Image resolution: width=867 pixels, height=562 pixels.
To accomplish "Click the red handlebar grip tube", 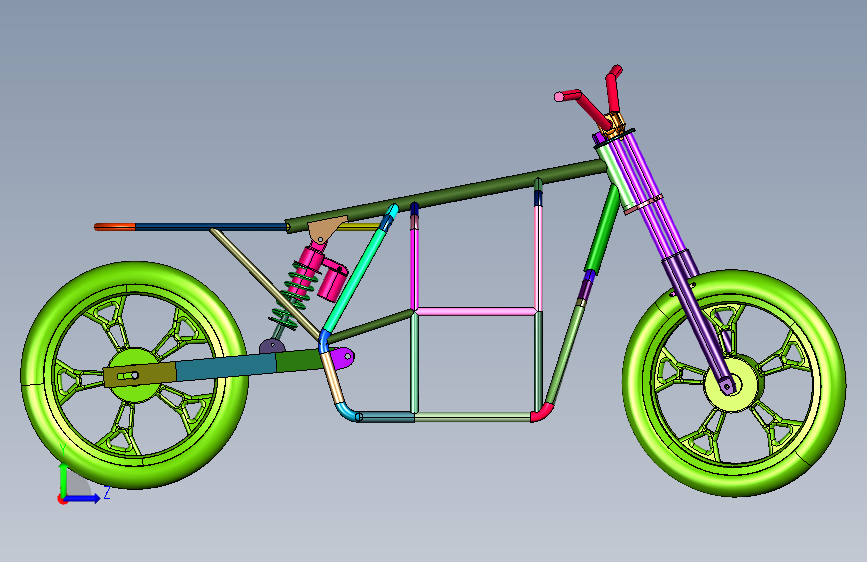I will click(x=592, y=109).
